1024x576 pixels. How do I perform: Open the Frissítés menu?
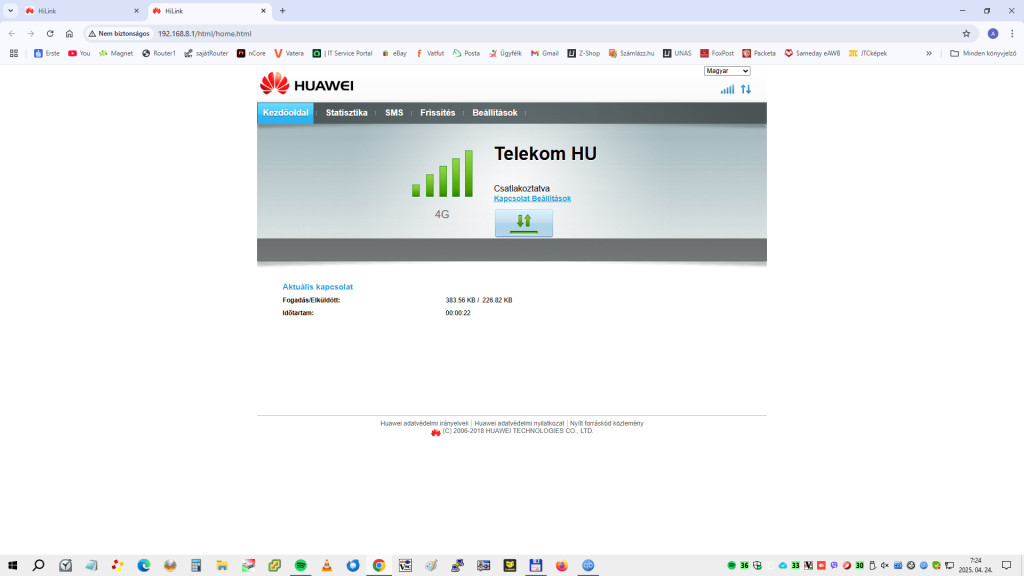438,113
